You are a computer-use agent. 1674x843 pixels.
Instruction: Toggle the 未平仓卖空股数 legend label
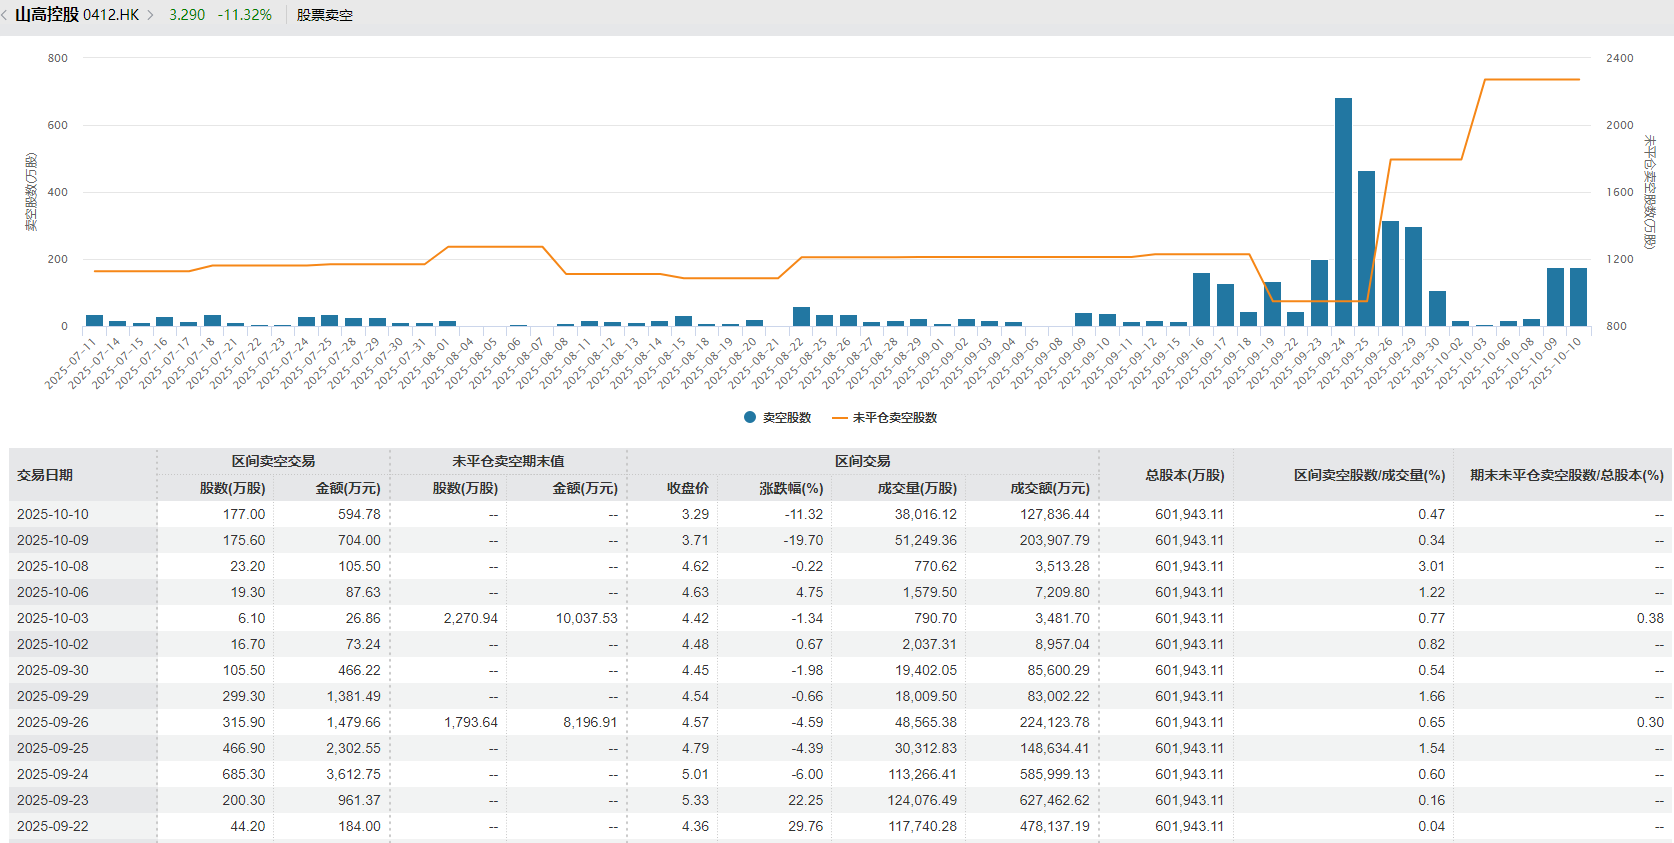click(x=895, y=418)
